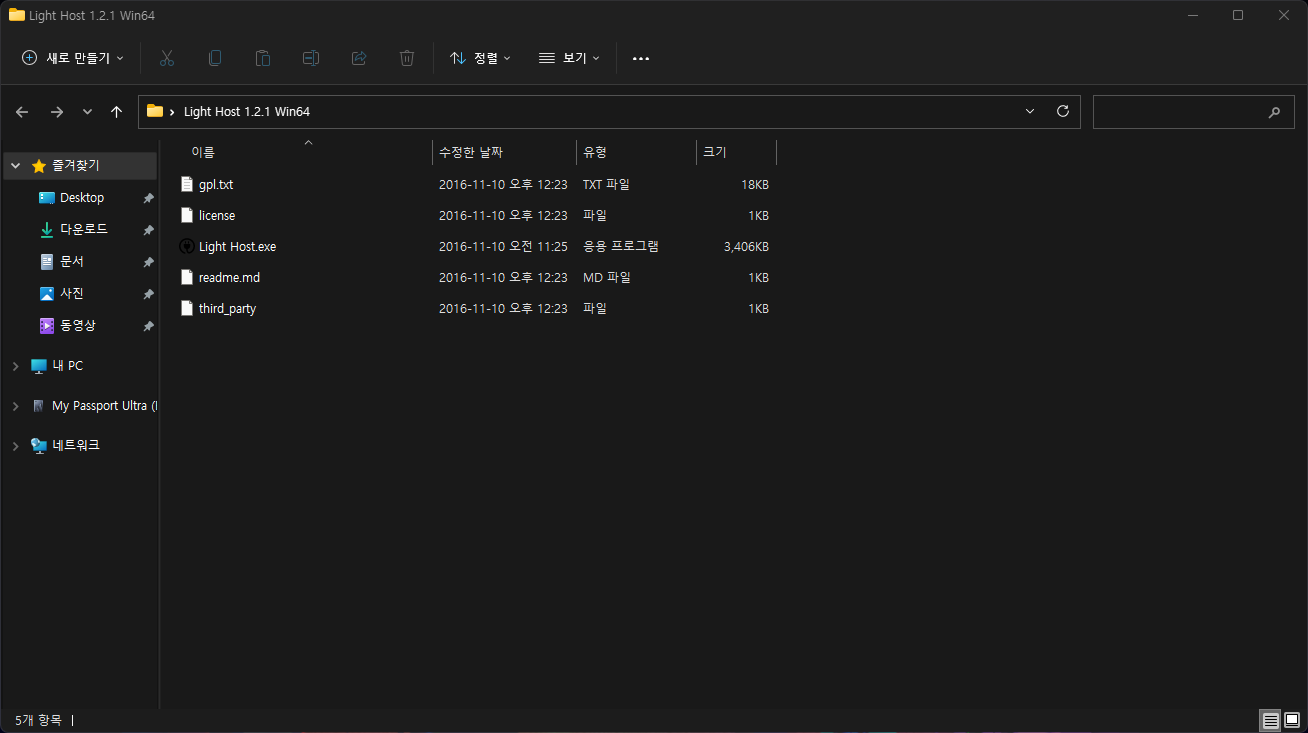The image size is (1308, 733).
Task: Click the Paste clipboard icon
Action: (x=263, y=58)
